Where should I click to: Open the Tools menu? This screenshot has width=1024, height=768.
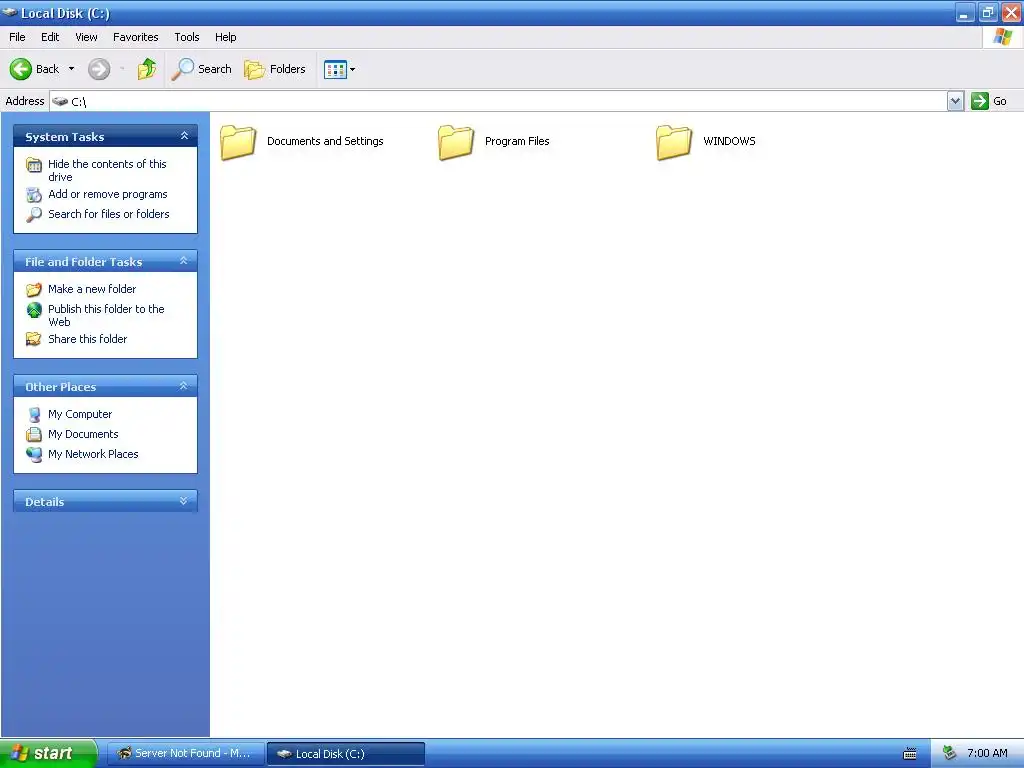pos(187,37)
